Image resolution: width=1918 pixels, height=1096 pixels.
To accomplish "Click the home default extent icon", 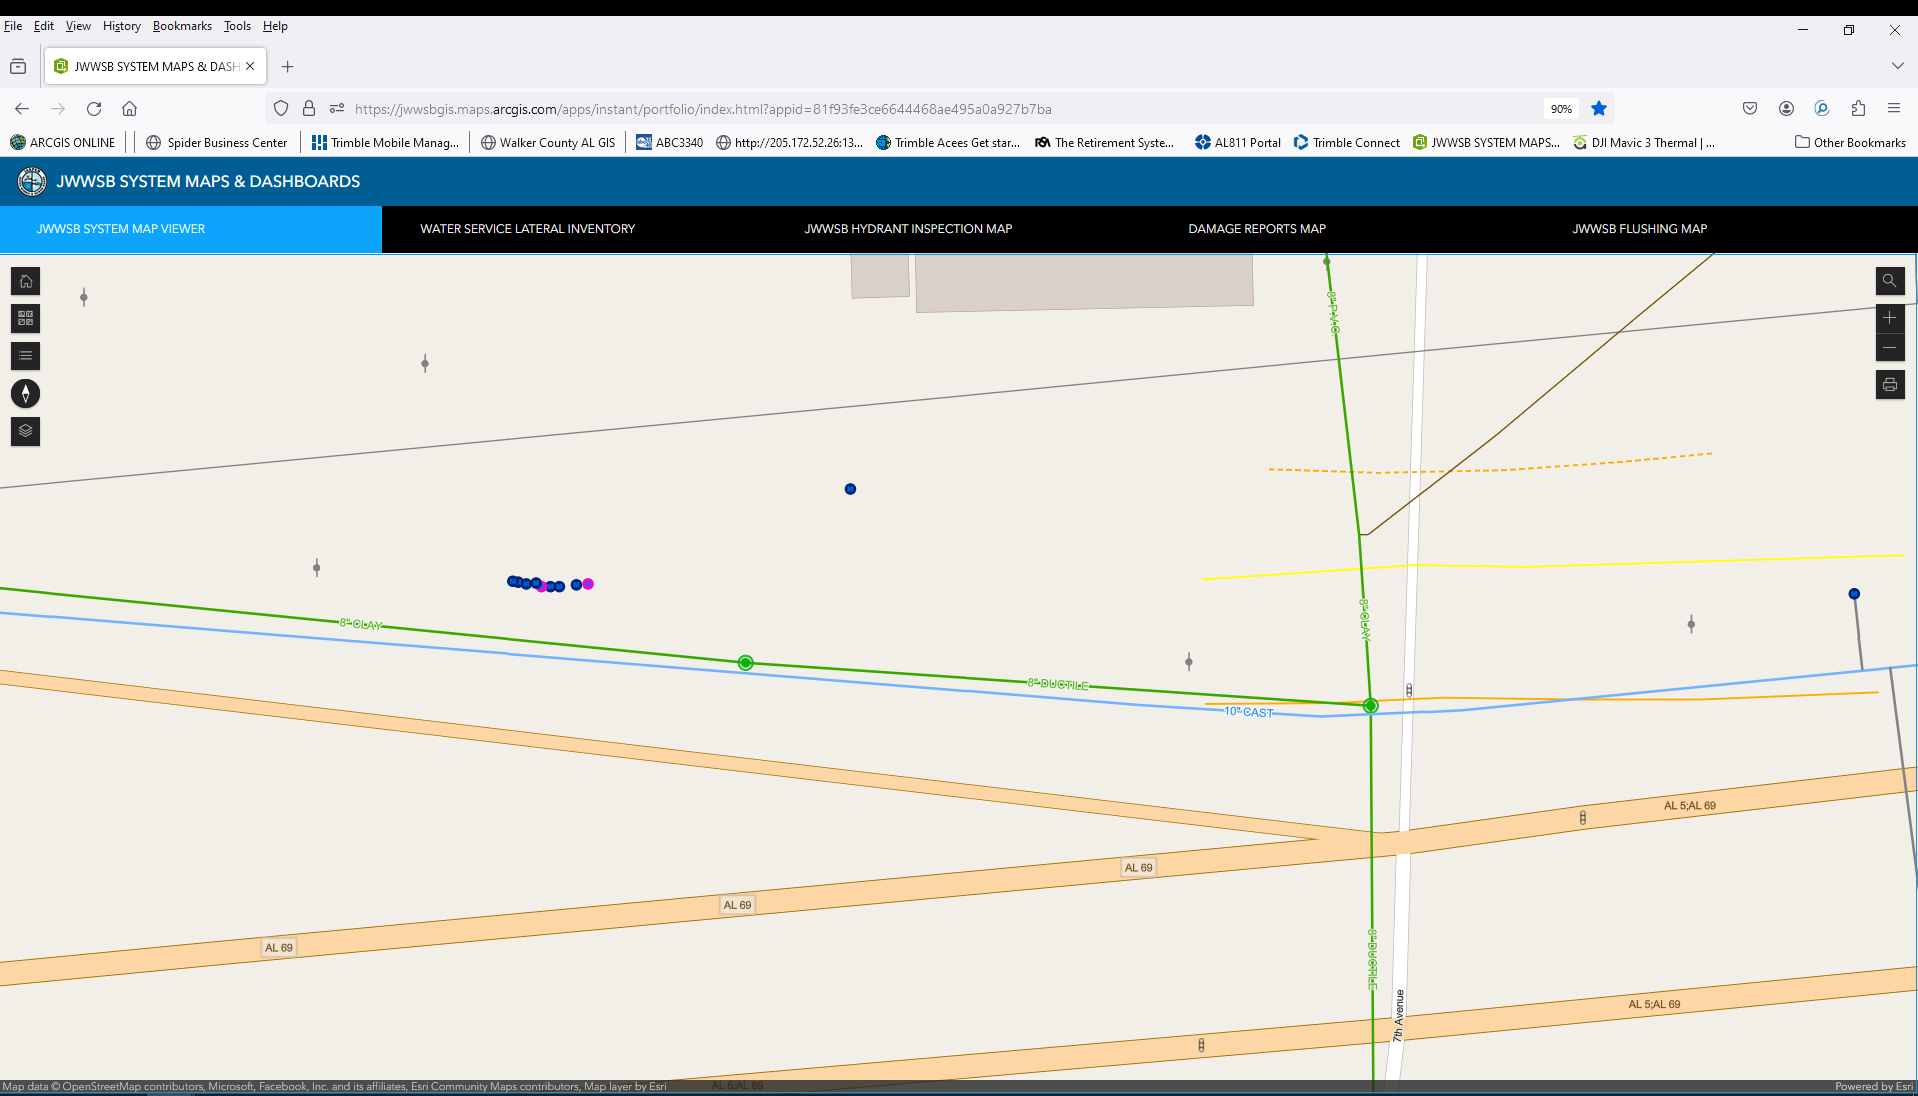I will click(25, 281).
